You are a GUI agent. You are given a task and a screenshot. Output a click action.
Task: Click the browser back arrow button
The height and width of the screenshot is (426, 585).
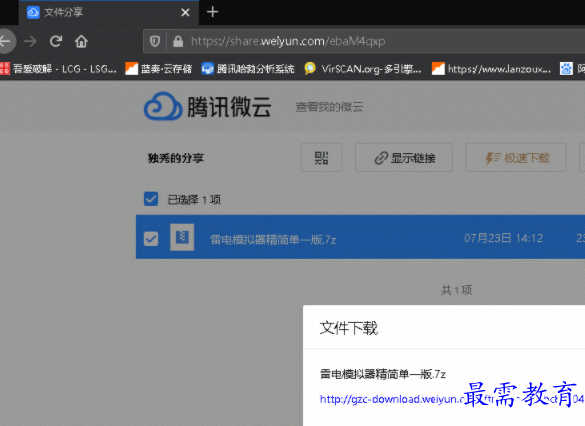[x=5, y=41]
